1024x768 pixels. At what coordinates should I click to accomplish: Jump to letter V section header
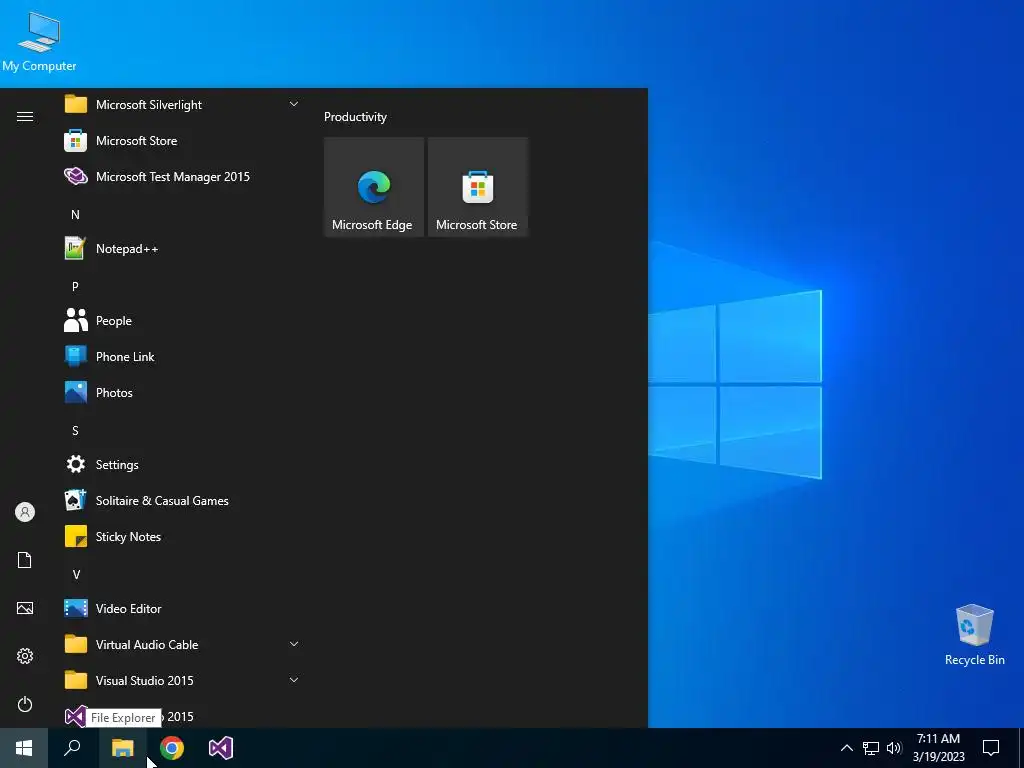tap(76, 575)
